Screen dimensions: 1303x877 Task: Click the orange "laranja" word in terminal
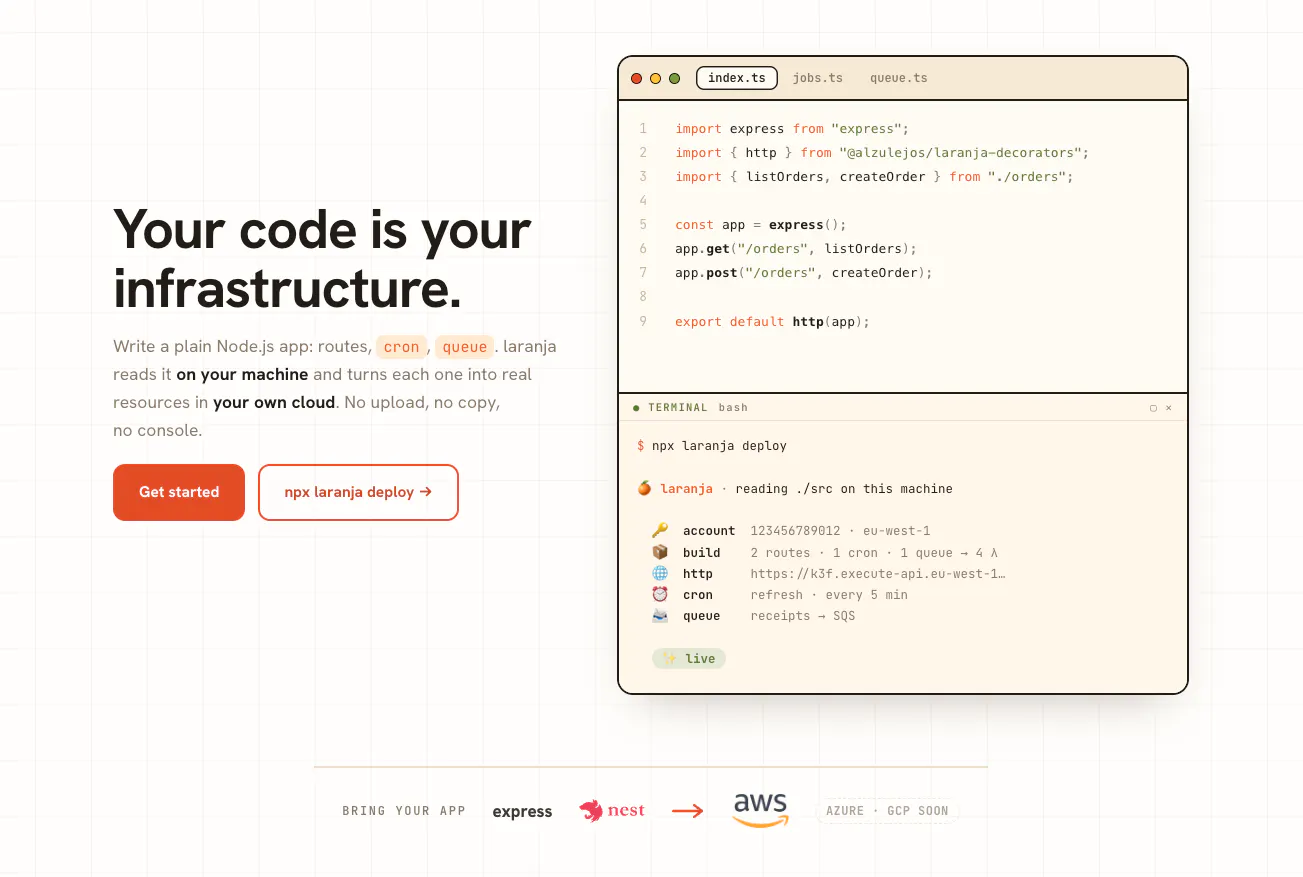[687, 489]
